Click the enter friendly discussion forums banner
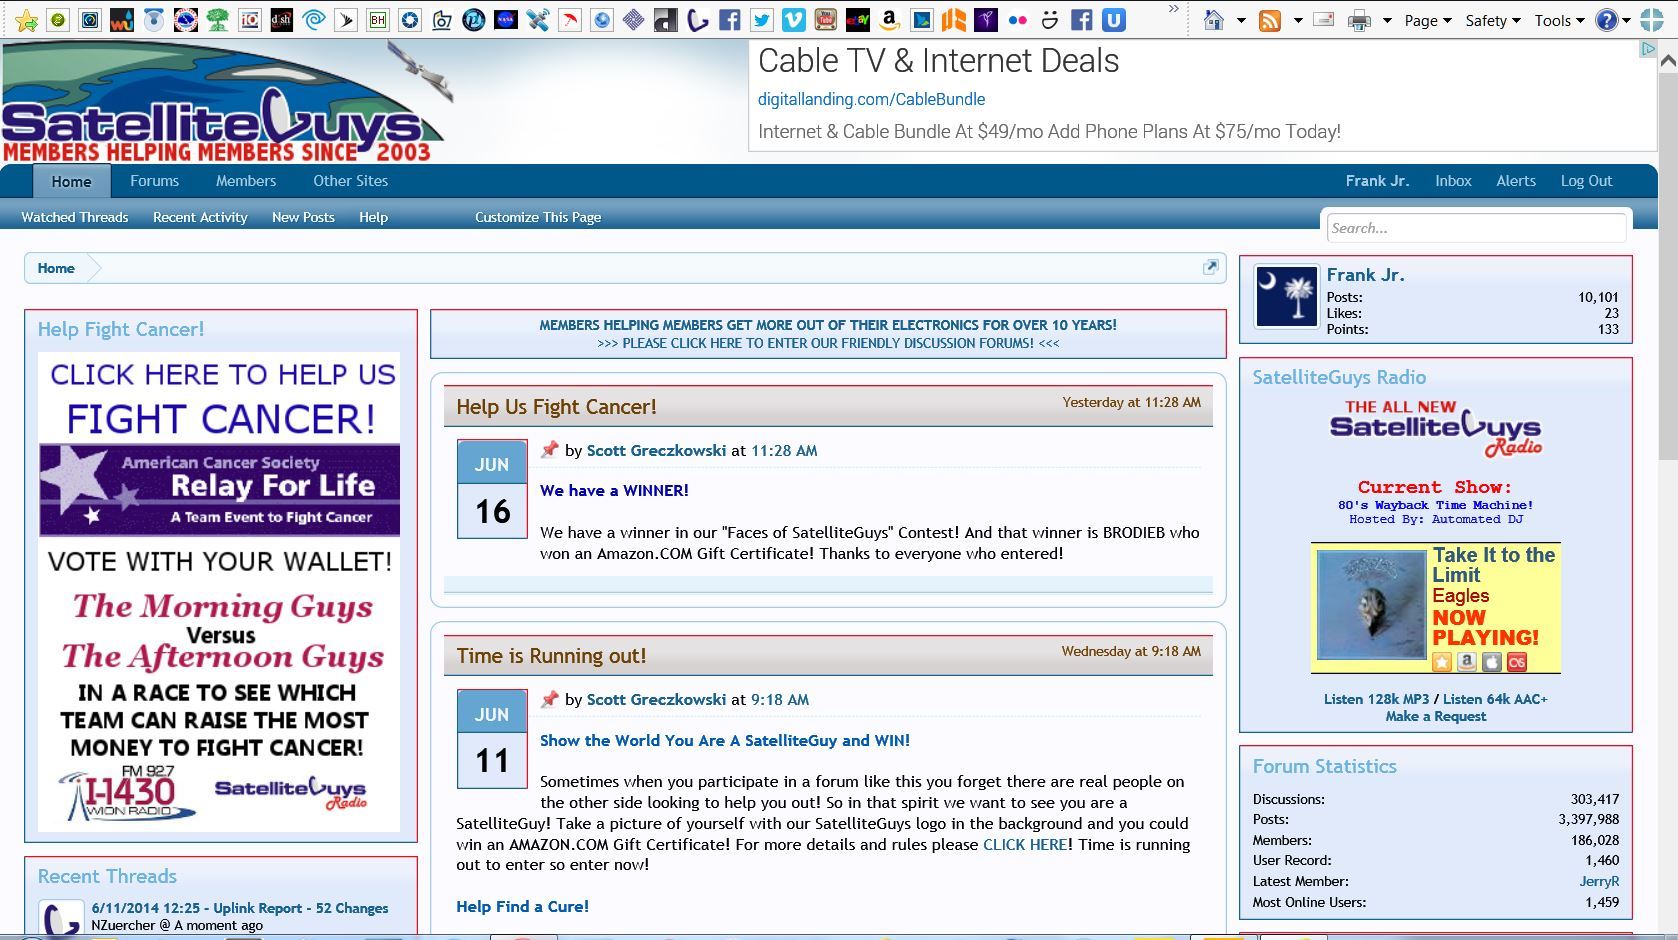This screenshot has height=940, width=1678. click(828, 343)
